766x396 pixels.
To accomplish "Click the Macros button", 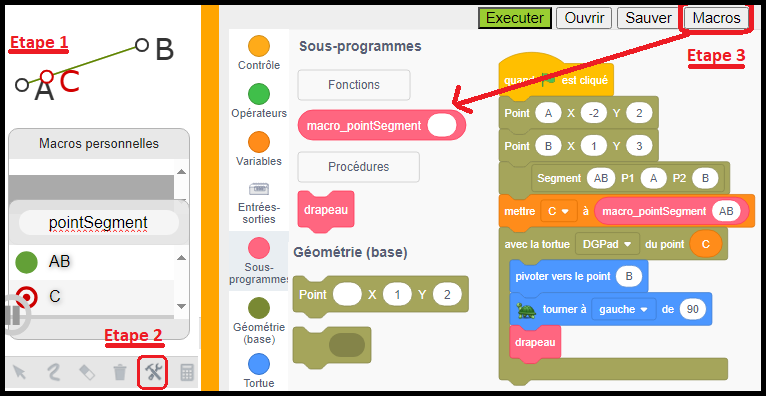I will click(x=717, y=18).
